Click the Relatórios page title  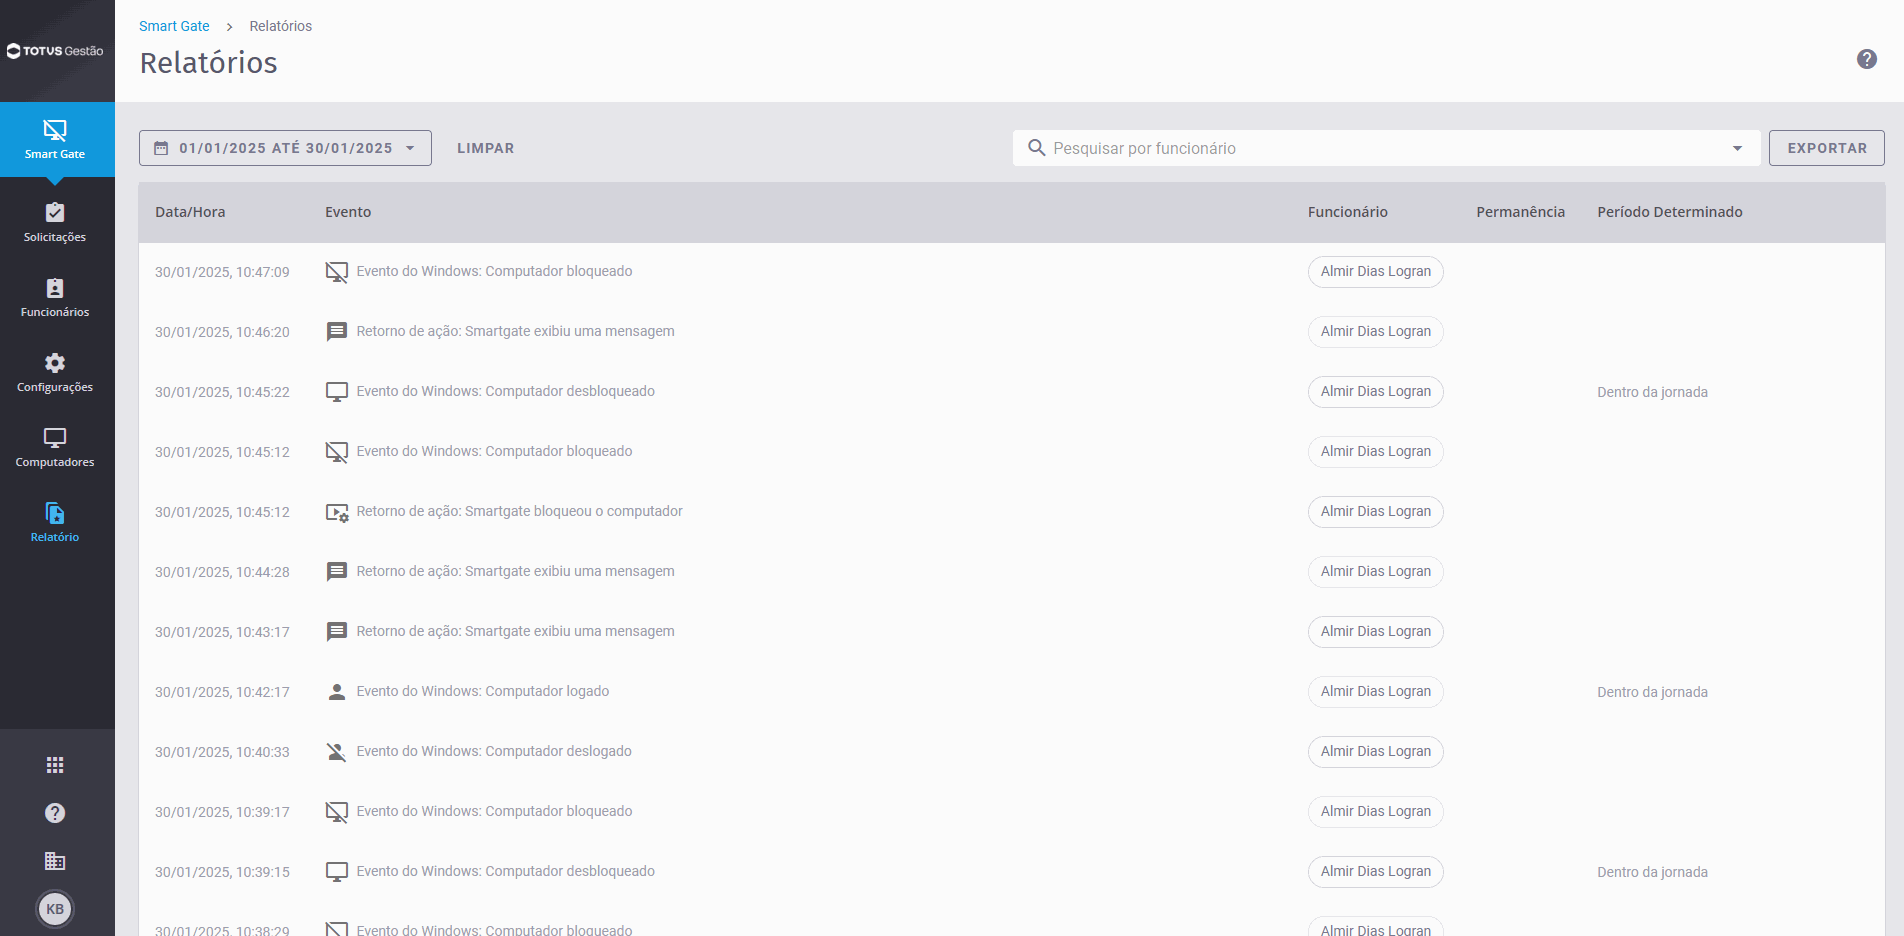208,63
